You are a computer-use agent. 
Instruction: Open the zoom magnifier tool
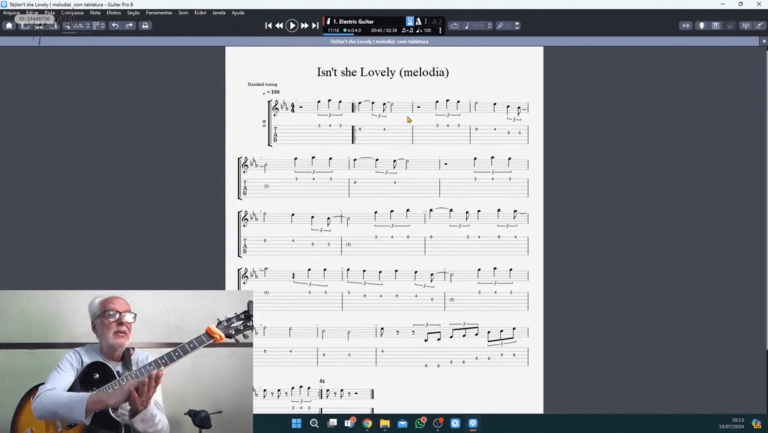(67, 25)
